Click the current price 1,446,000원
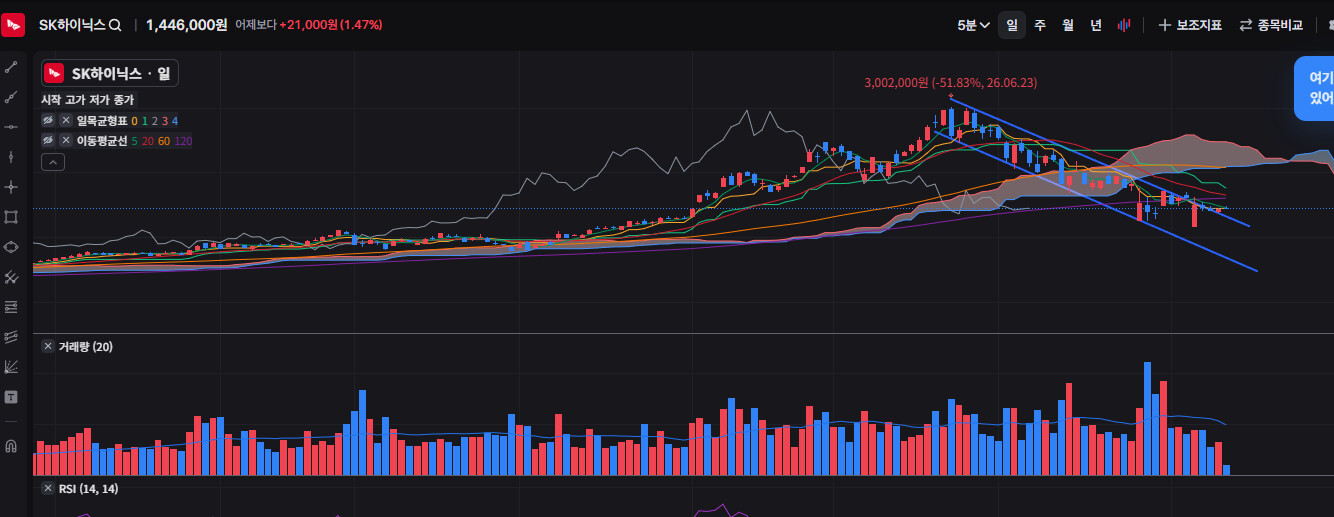 (x=187, y=25)
